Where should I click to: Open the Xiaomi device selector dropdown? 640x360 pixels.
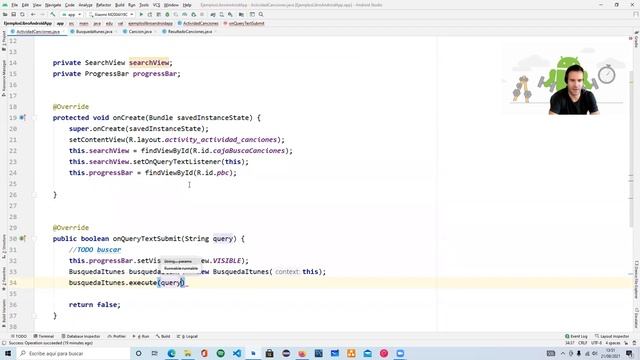click(x=111, y=14)
